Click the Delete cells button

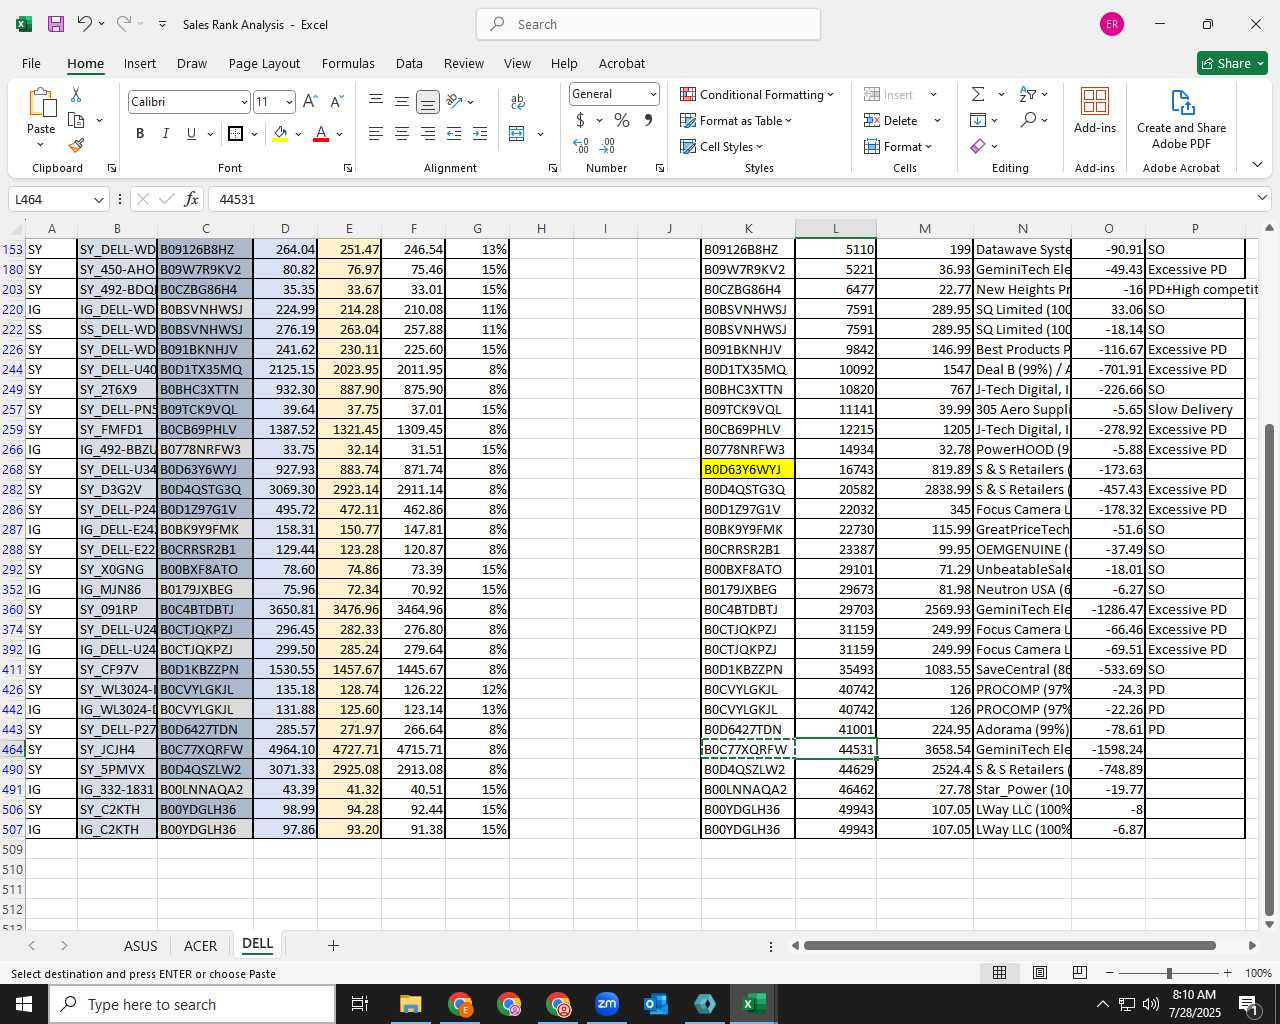pos(891,120)
